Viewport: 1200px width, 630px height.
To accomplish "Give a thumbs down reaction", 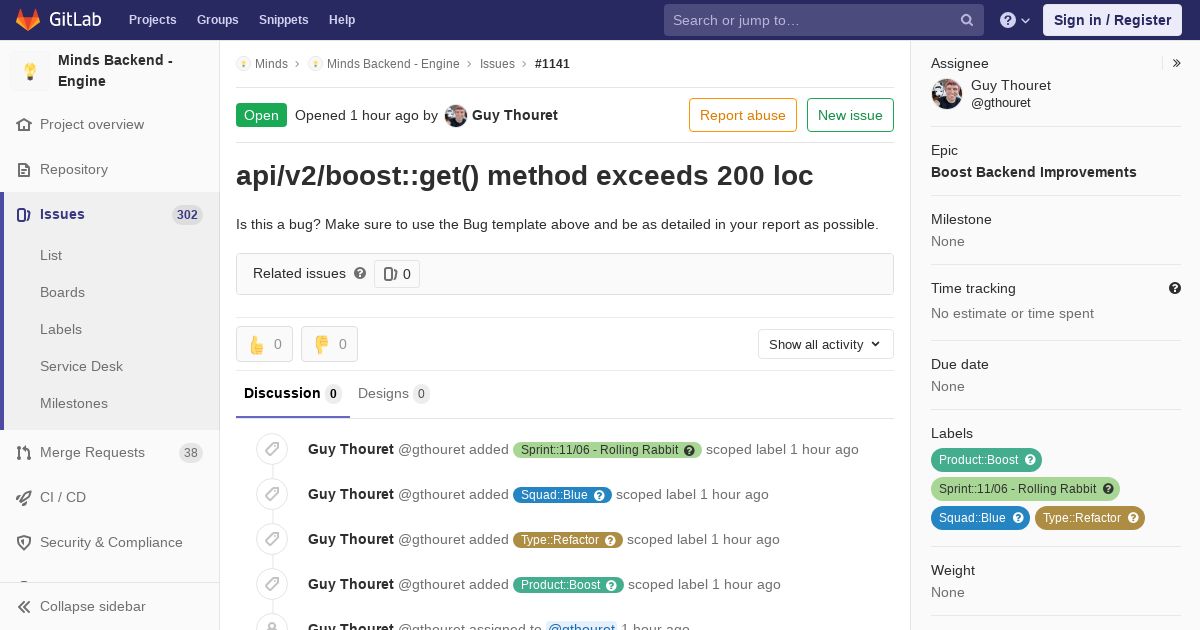I will (x=329, y=344).
